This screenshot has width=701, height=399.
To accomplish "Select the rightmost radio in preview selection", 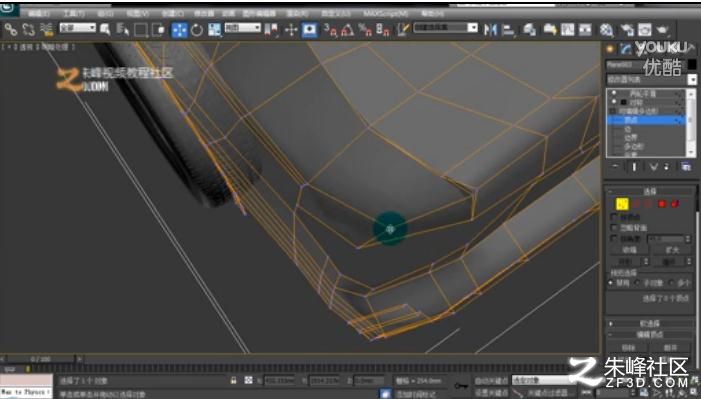I will tap(671, 283).
